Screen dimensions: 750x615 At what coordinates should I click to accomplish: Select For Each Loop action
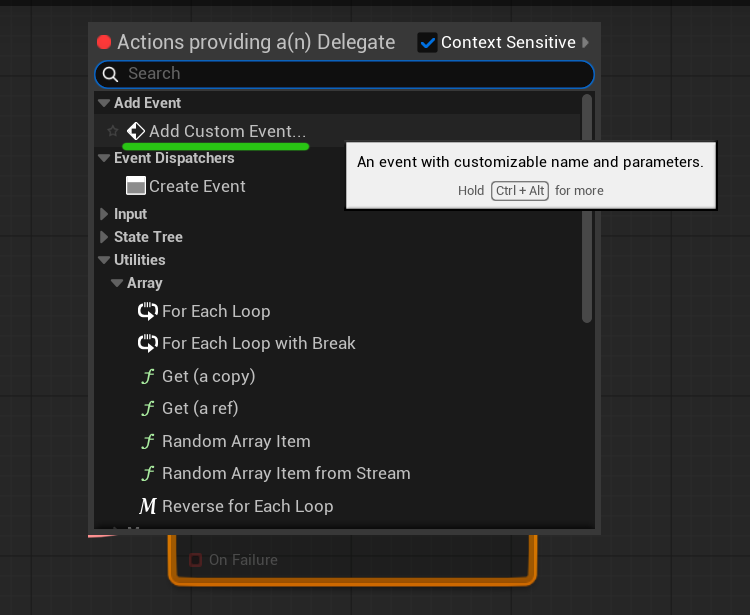(216, 311)
